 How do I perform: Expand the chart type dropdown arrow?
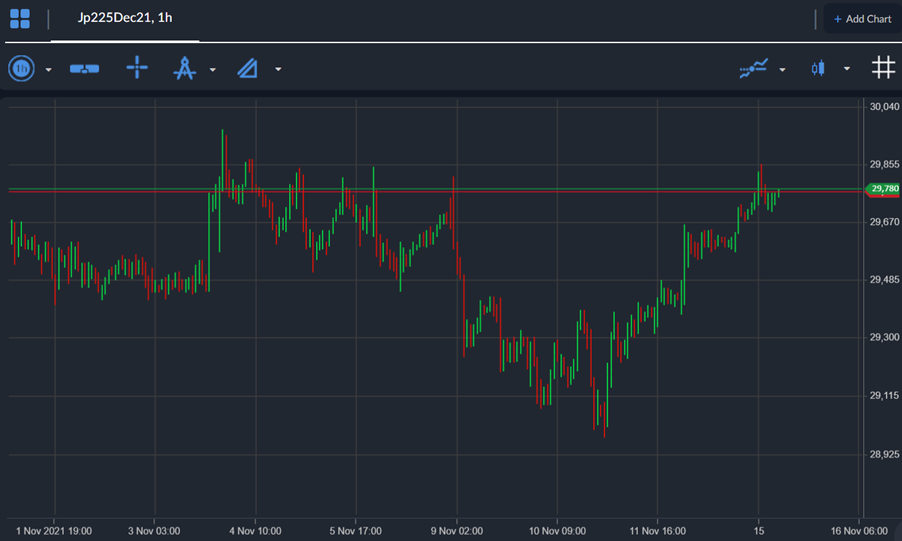pos(847,68)
